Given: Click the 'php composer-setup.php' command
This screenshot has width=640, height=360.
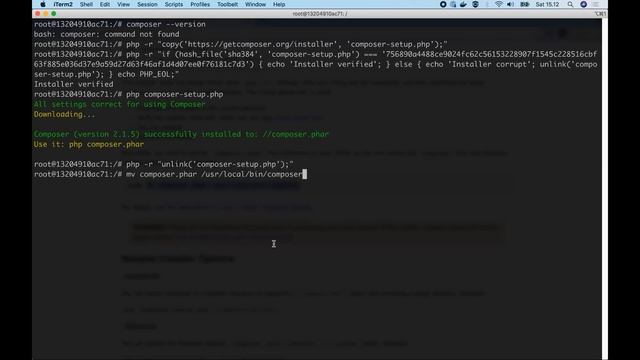Looking at the screenshot, I should 129,94.
